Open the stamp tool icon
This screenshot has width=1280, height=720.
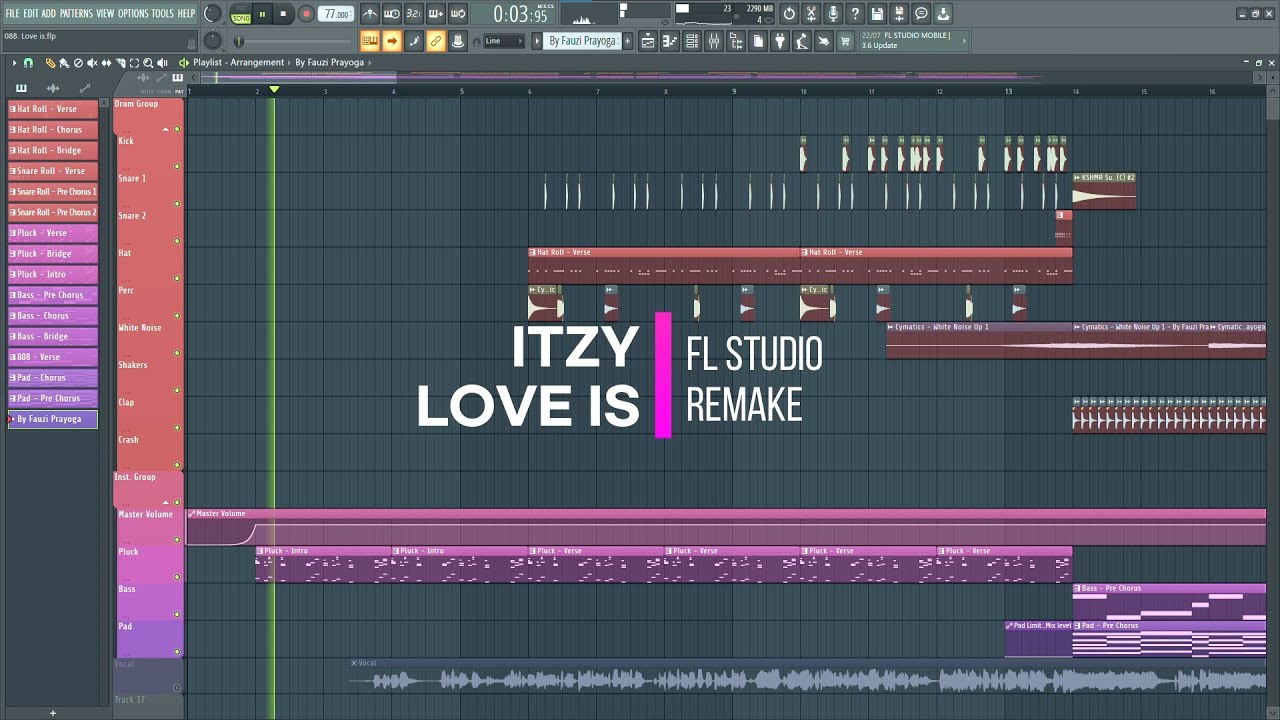458,41
